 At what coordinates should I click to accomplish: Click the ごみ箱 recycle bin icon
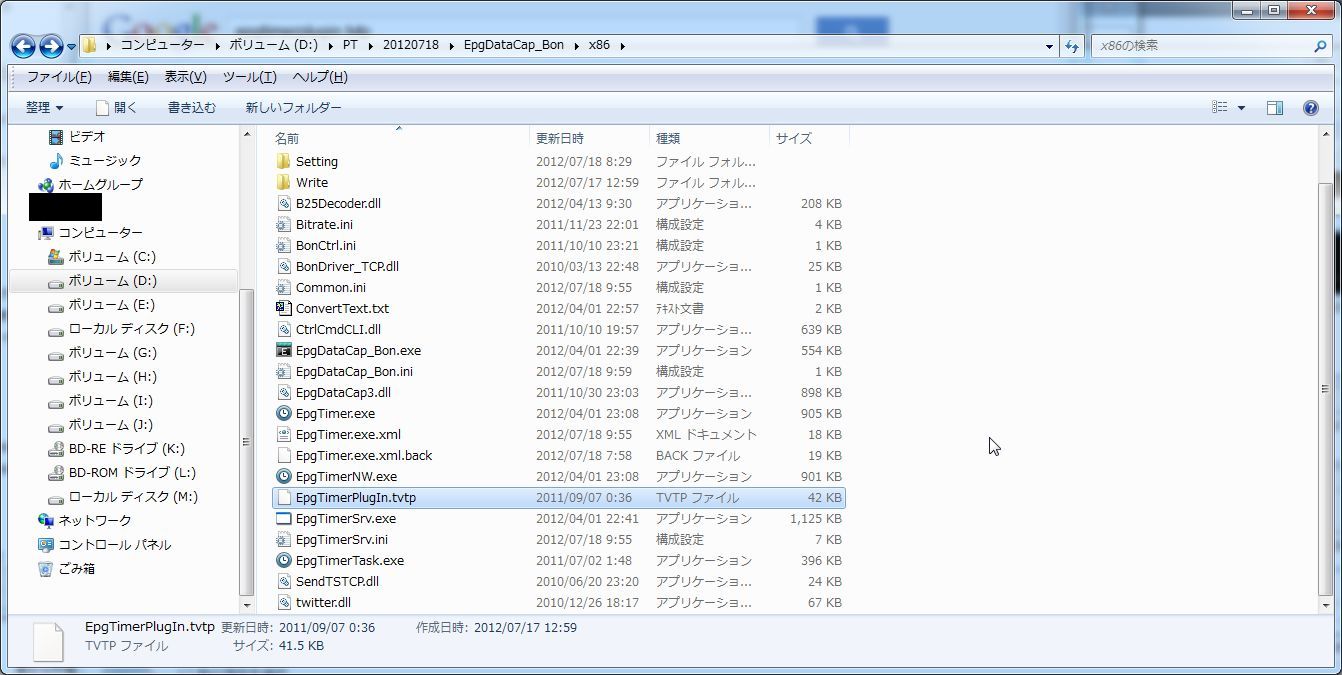tap(45, 569)
